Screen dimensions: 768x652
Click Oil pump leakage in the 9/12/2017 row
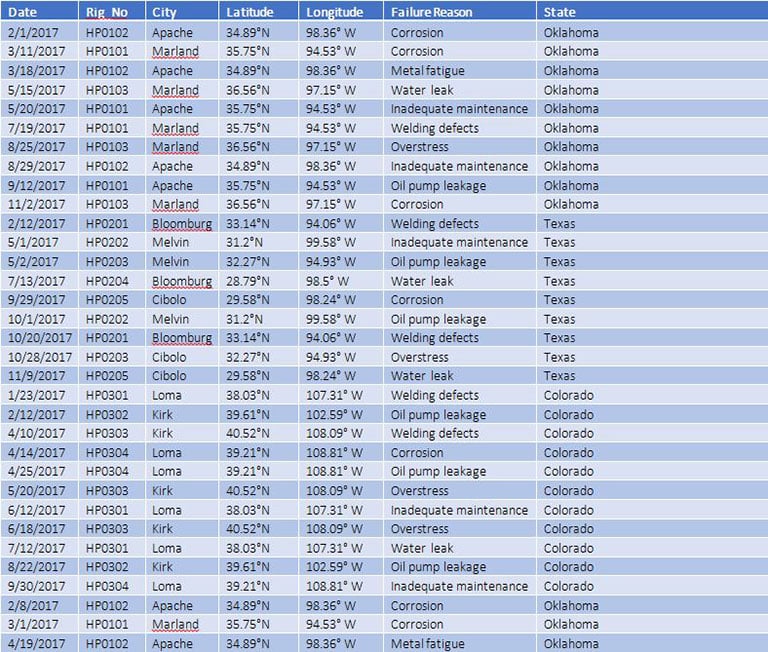(x=438, y=186)
